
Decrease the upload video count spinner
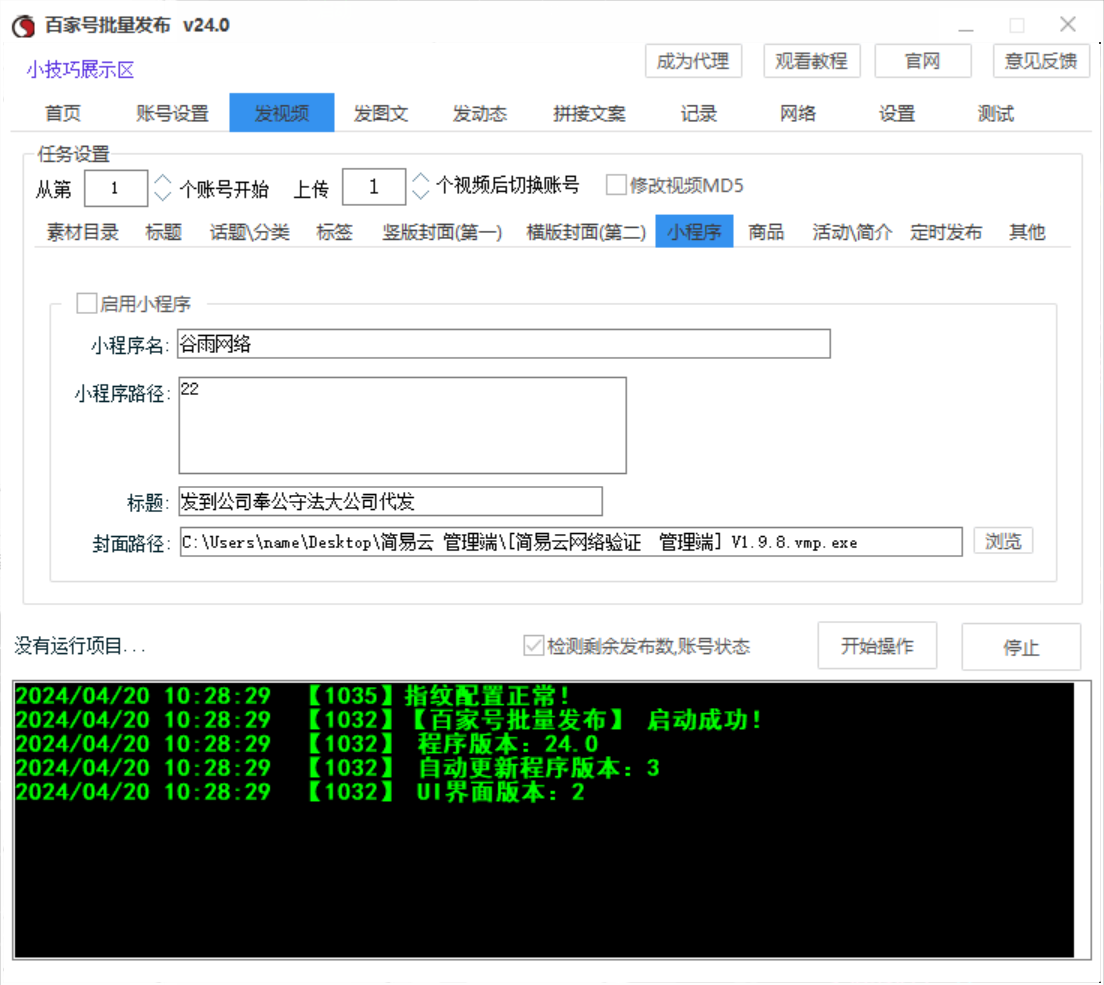(420, 194)
